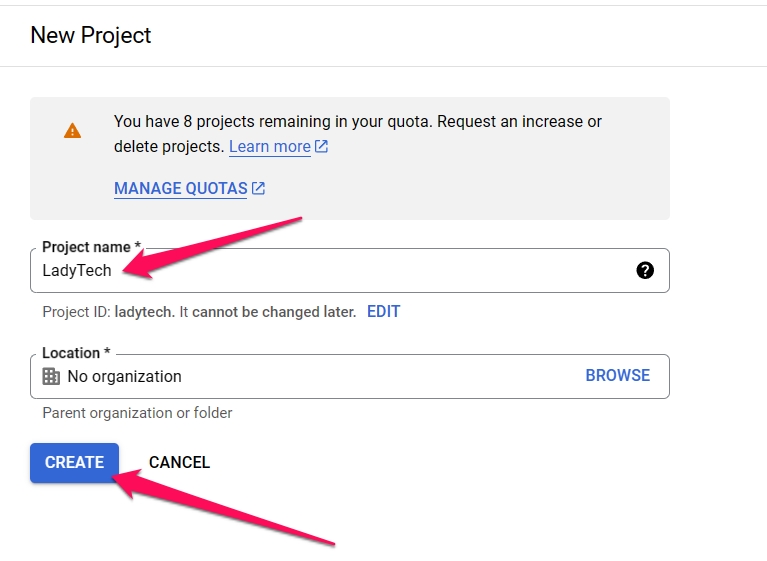
Task: Click the Location field label
Action: click(76, 353)
